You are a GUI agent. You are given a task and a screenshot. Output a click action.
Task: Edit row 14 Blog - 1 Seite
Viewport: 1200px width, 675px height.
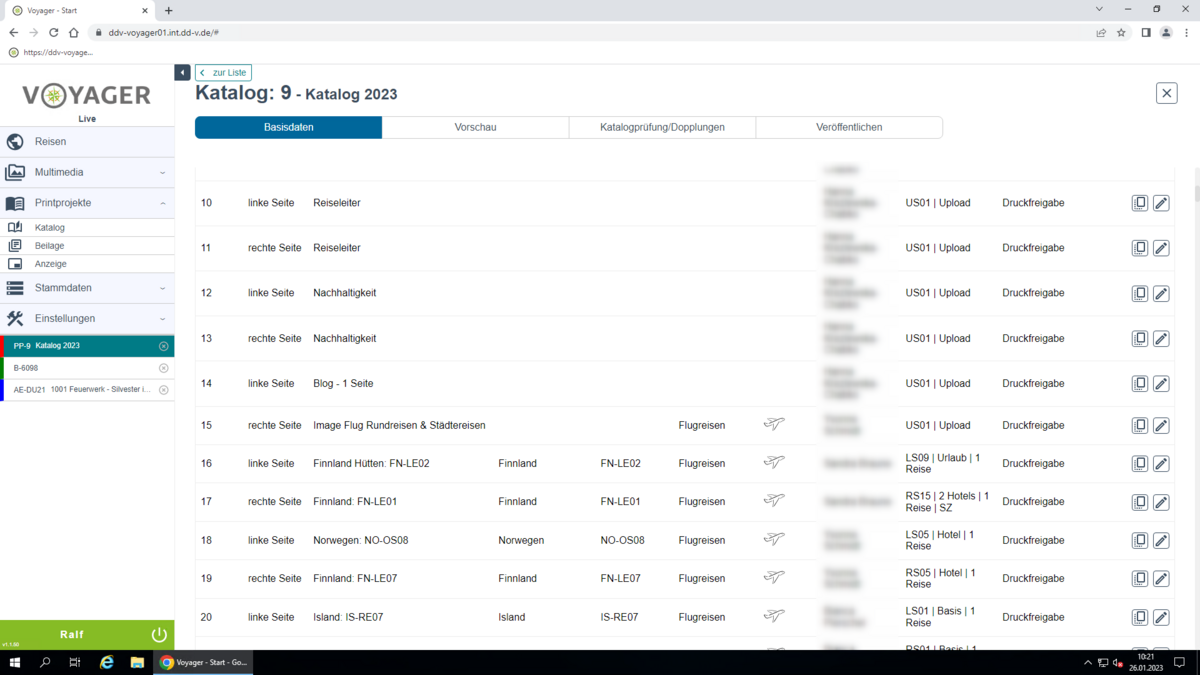(x=1161, y=384)
